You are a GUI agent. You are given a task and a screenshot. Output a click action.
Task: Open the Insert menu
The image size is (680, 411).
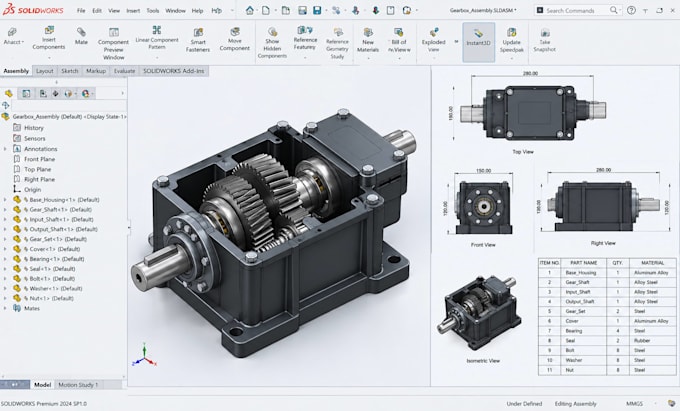click(x=133, y=10)
